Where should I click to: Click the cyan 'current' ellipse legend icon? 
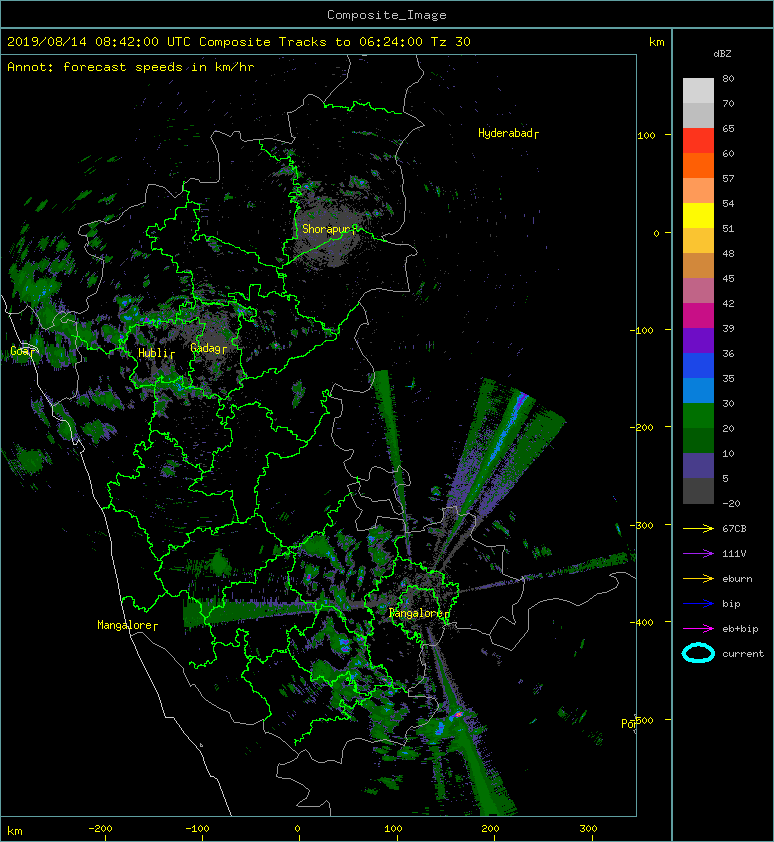pos(698,653)
